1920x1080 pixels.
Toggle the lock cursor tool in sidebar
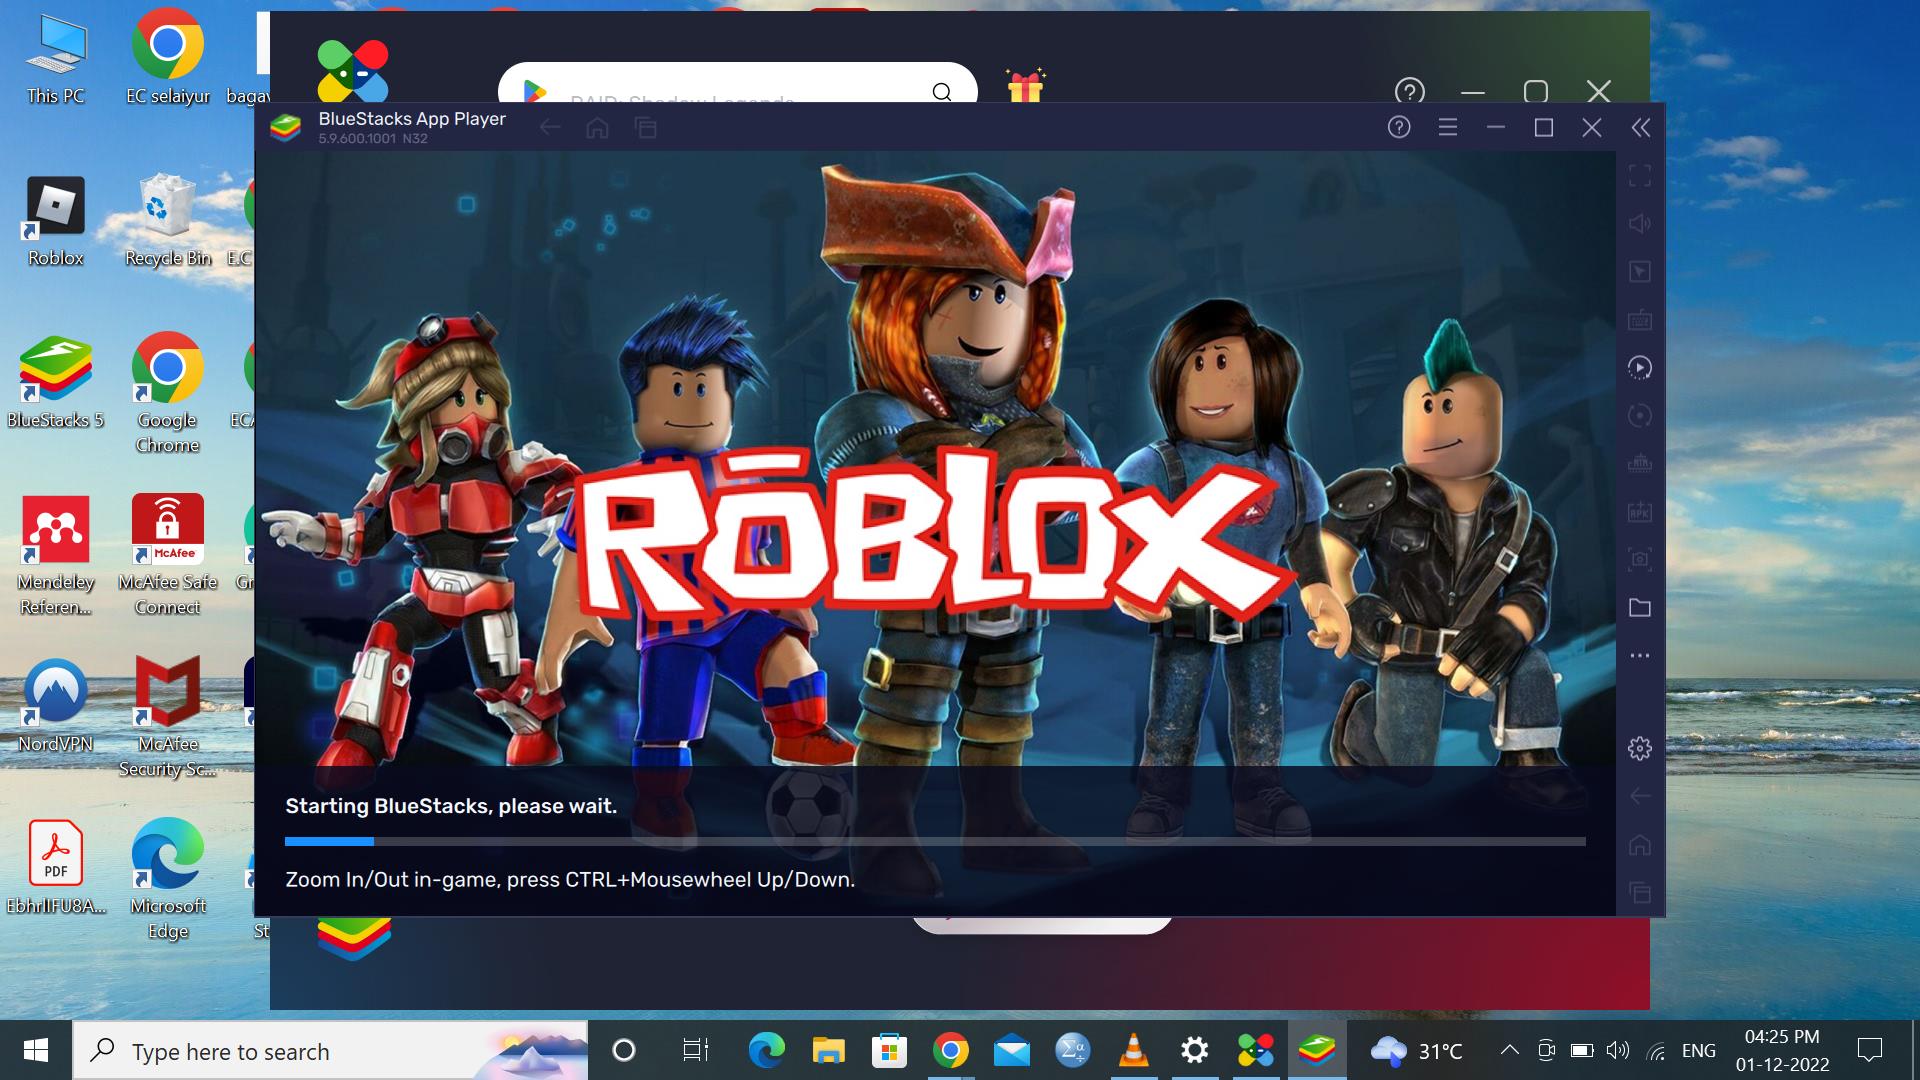point(1640,271)
